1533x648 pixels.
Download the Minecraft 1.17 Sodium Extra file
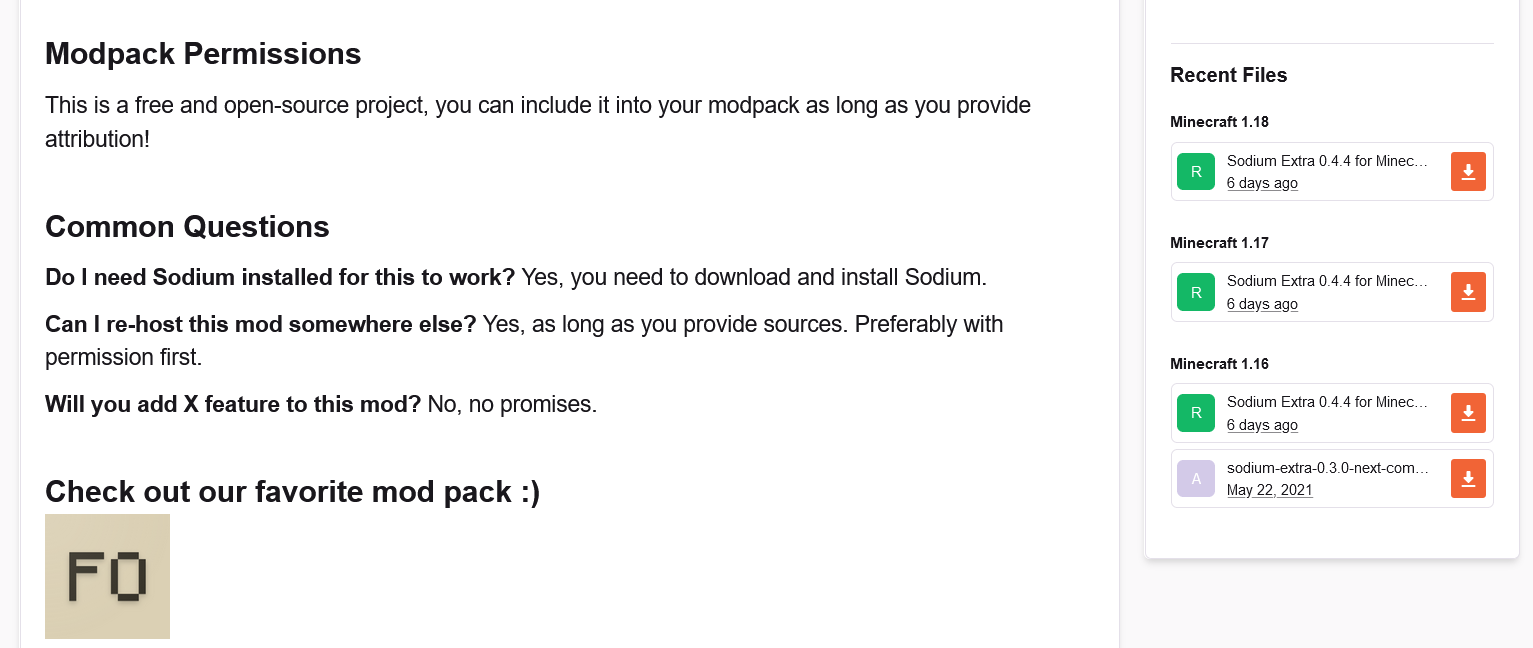(1468, 292)
